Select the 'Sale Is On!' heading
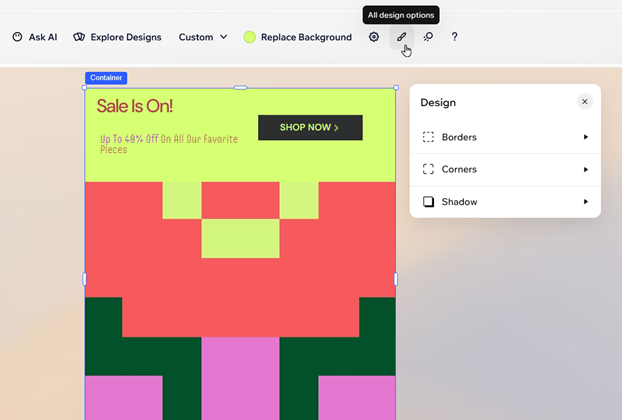The image size is (622, 420). pos(135,106)
